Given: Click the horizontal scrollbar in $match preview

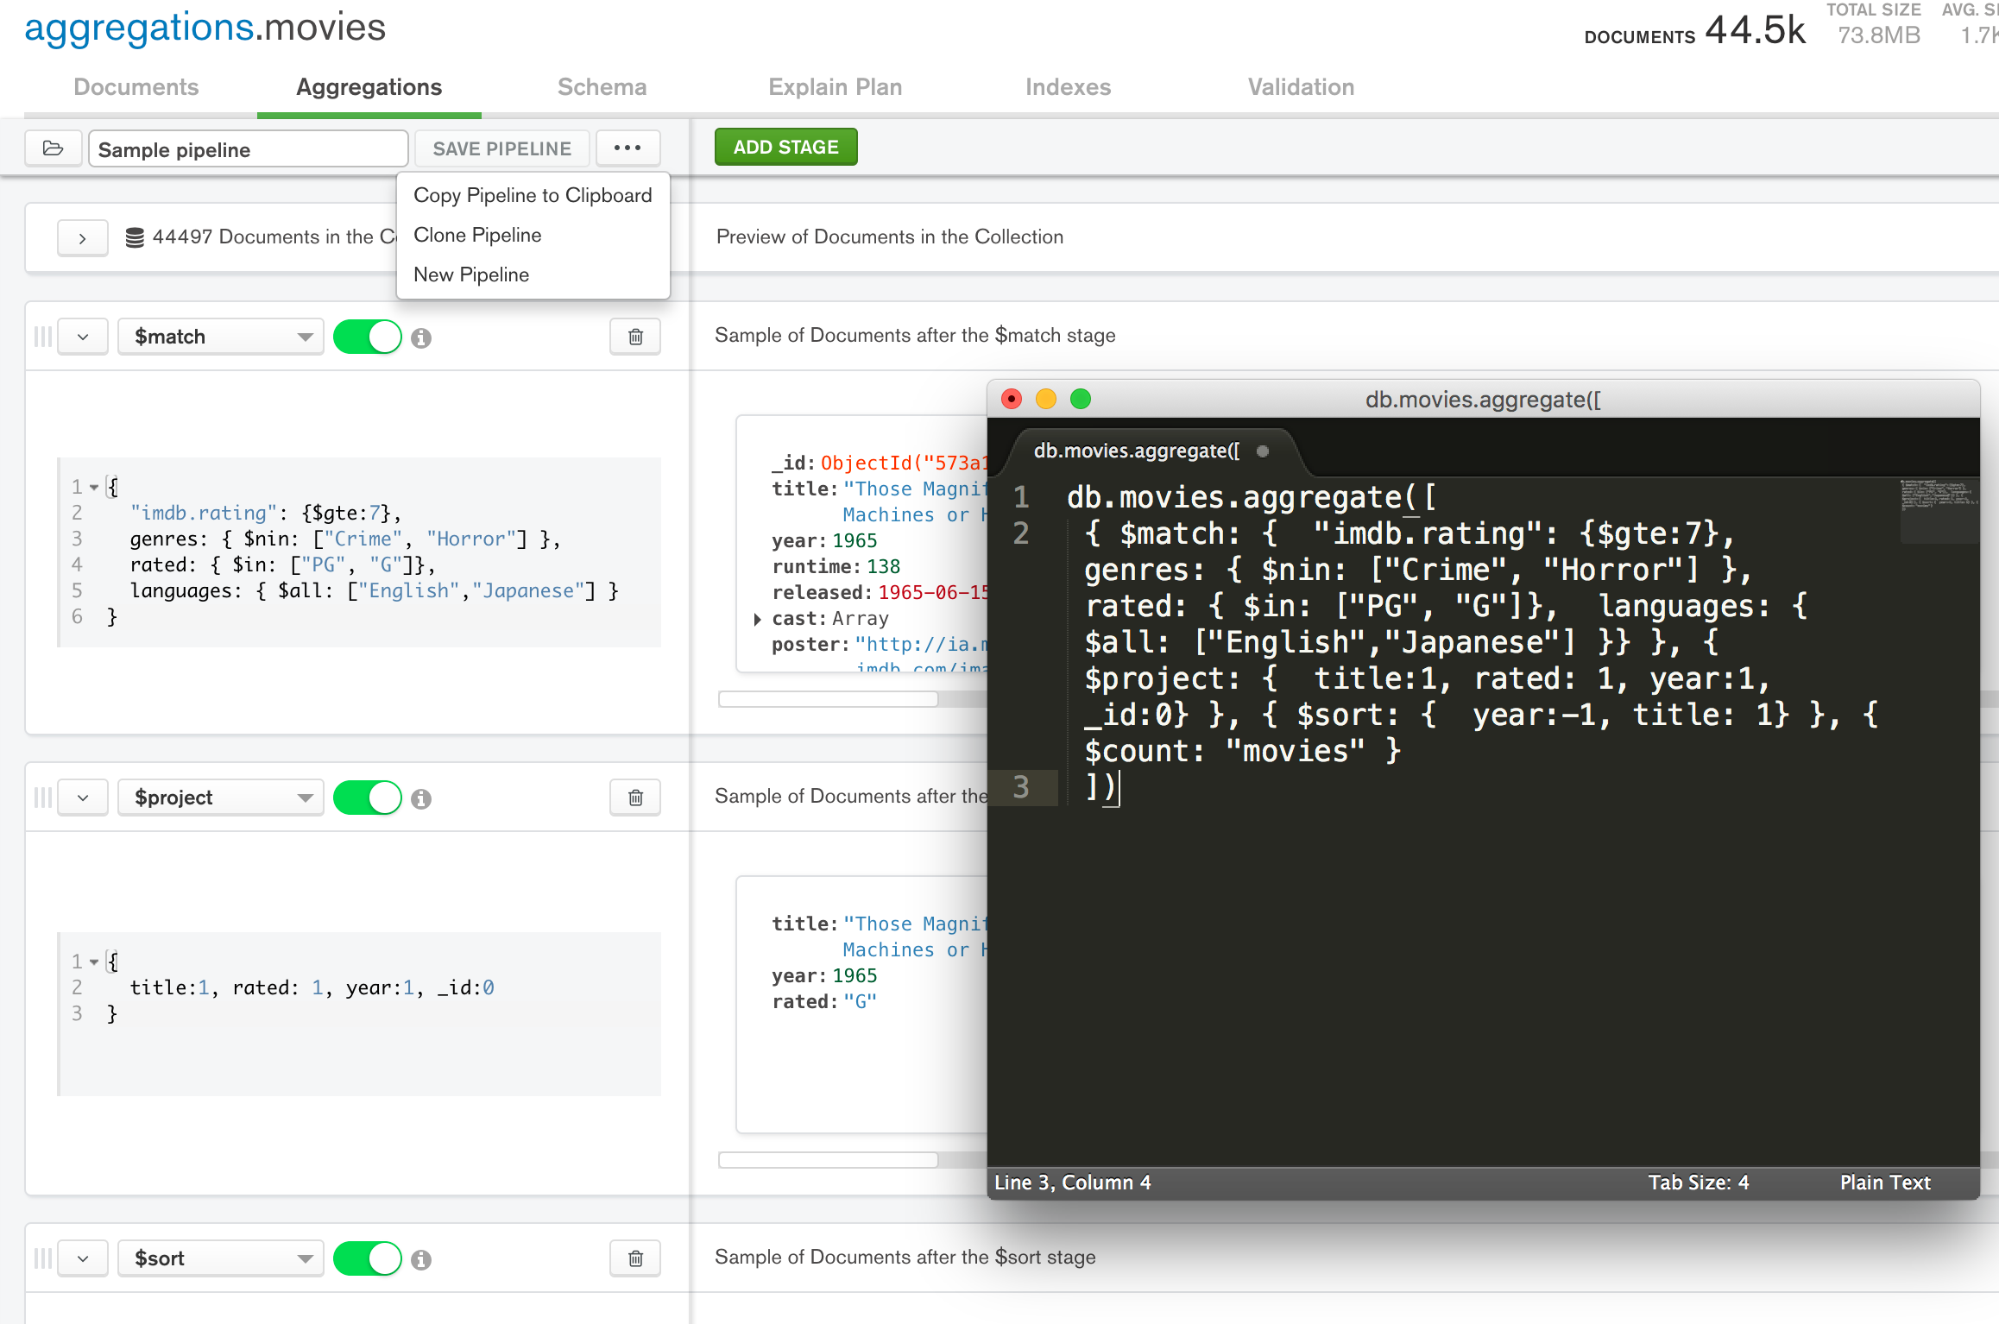Looking at the screenshot, I should point(828,697).
